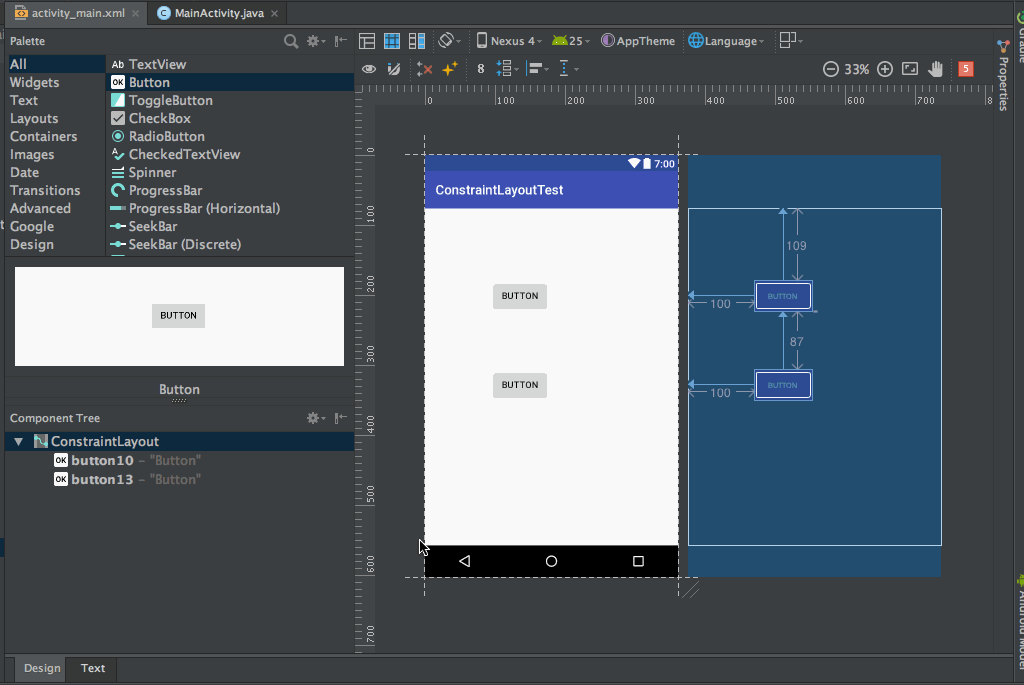Click Infer Constraints sparkle icon
This screenshot has width=1024, height=685.
pos(450,69)
